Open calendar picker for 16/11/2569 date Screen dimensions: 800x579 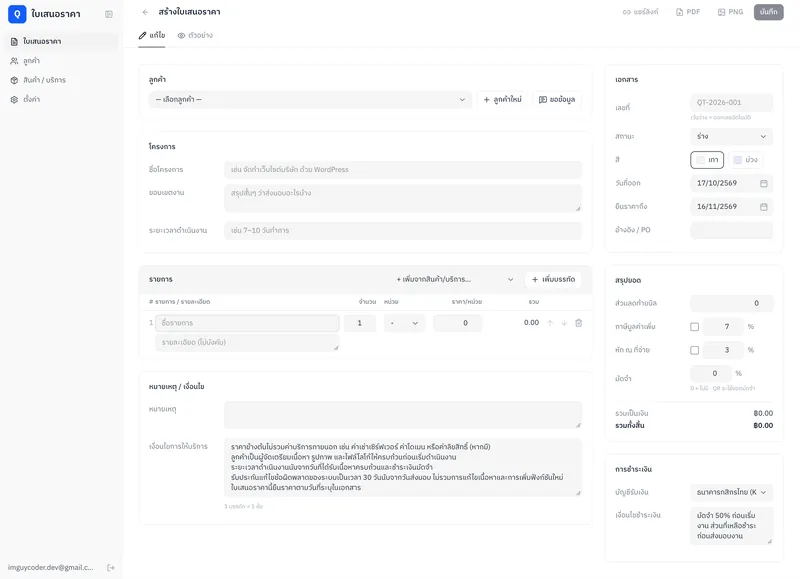tap(764, 207)
